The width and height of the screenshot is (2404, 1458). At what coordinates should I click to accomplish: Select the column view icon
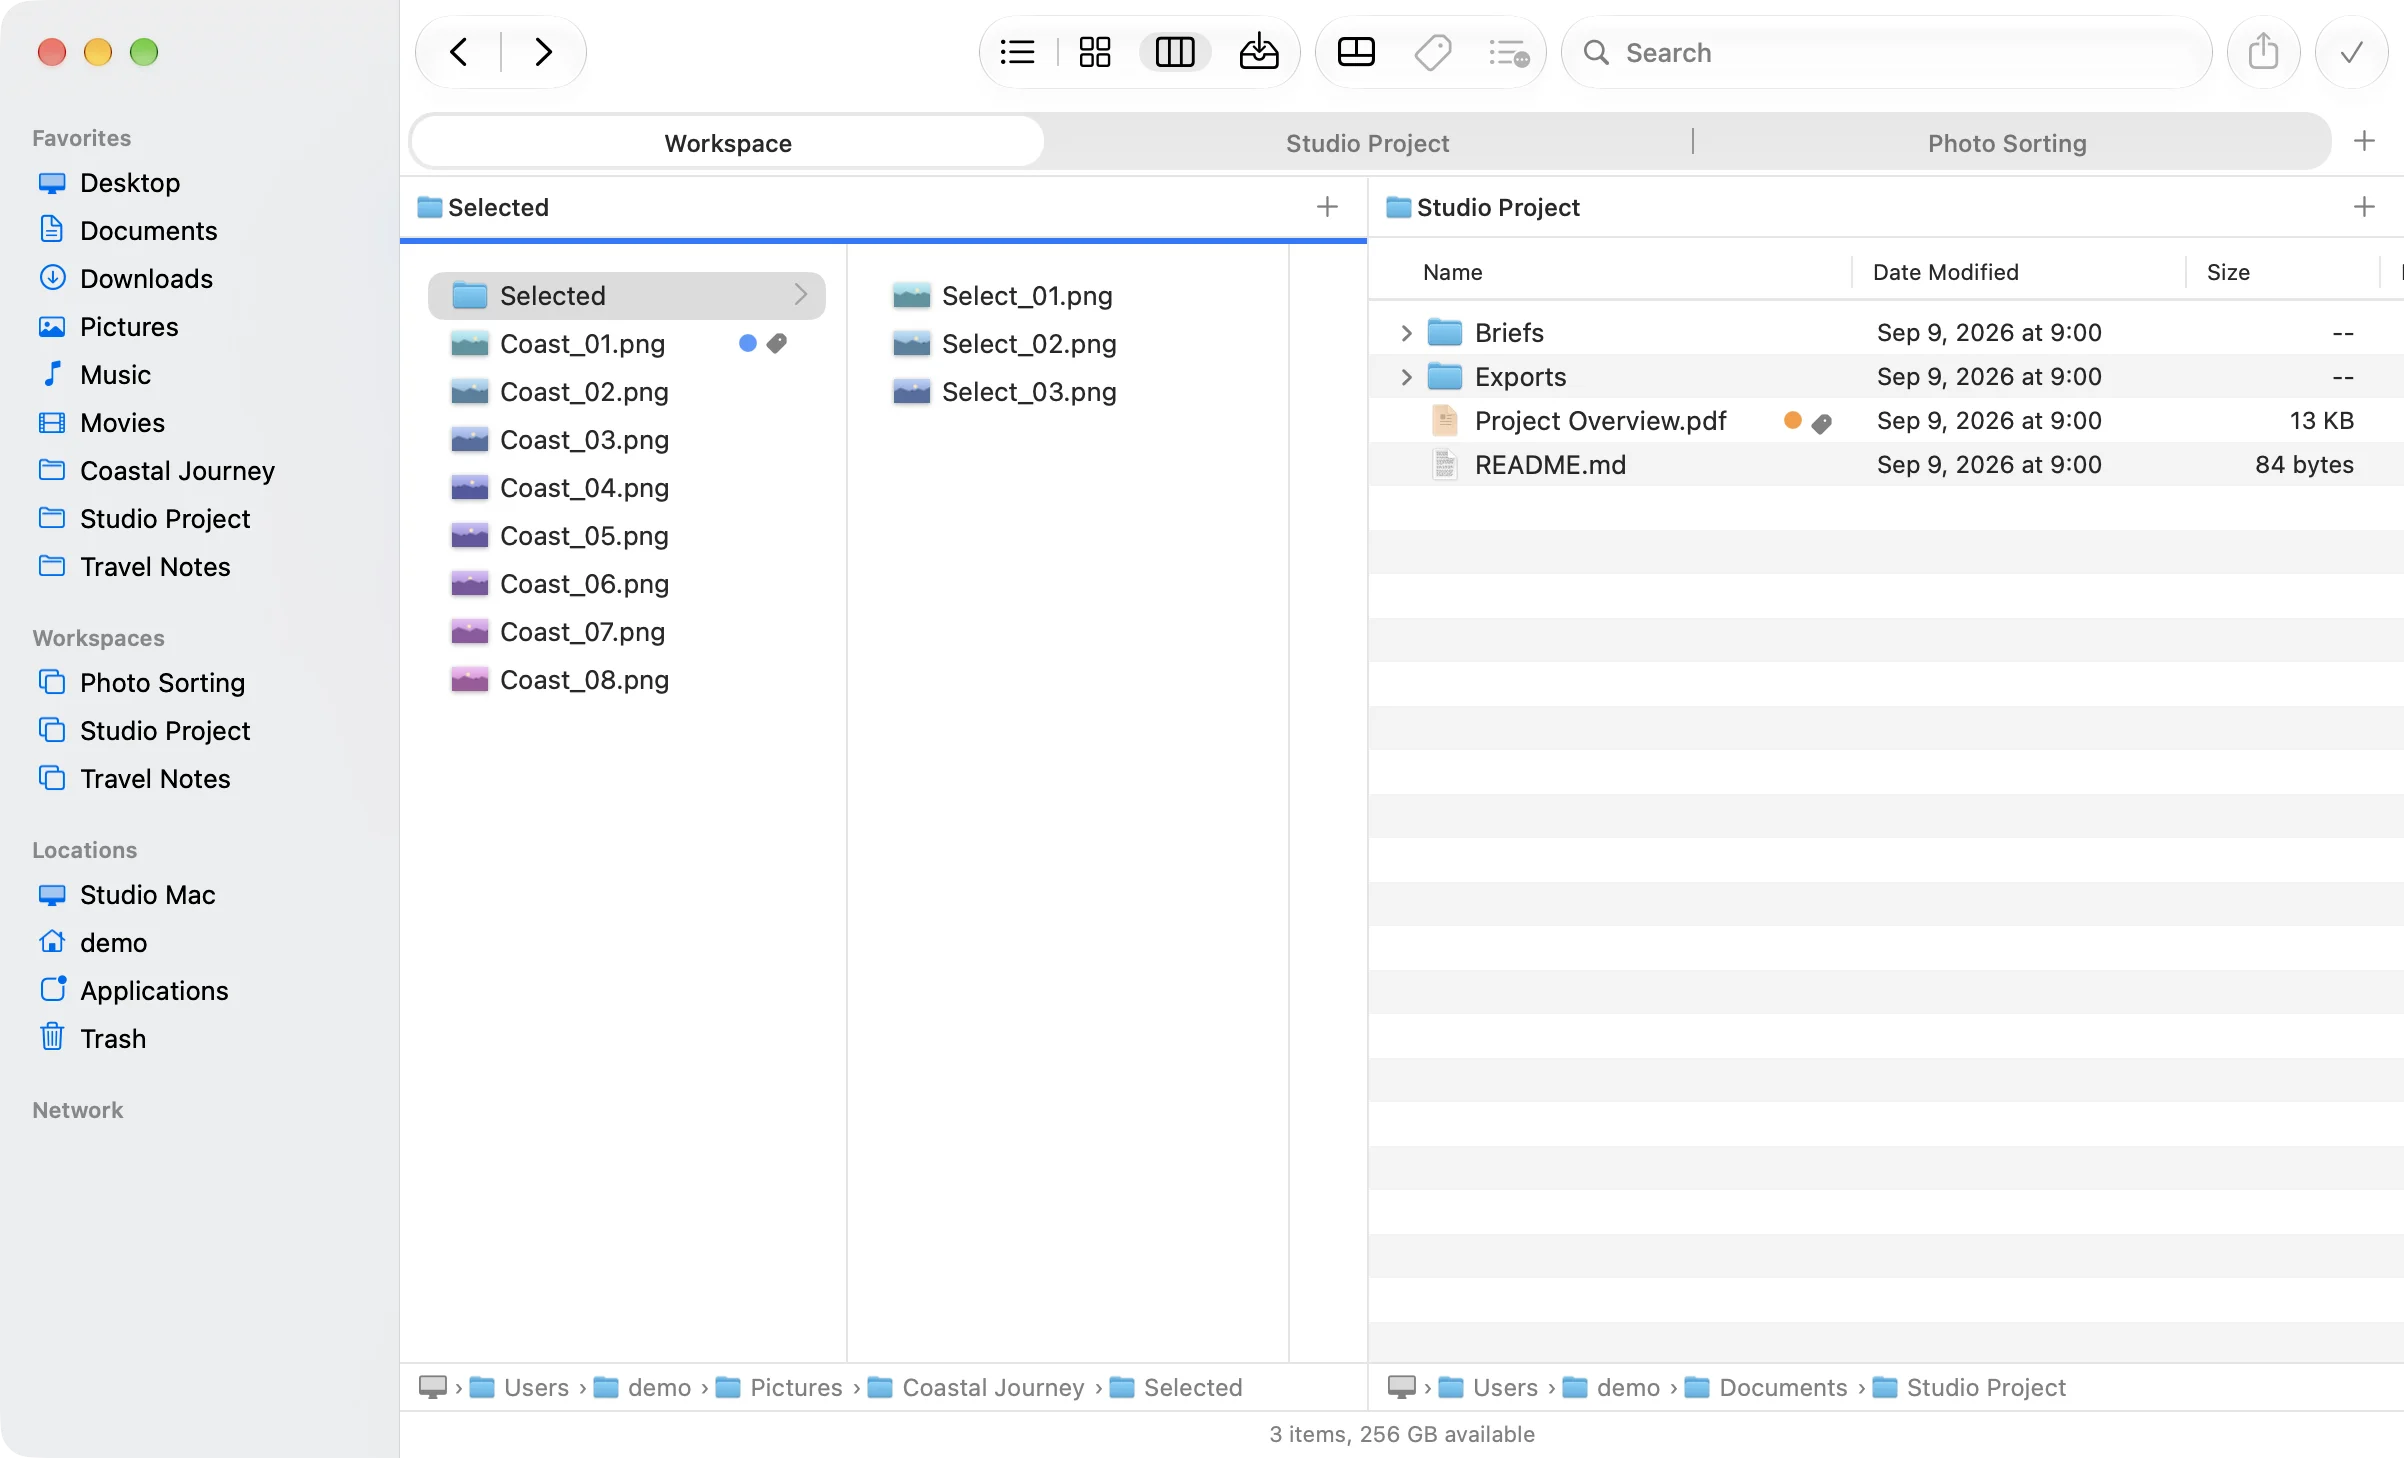[1175, 52]
